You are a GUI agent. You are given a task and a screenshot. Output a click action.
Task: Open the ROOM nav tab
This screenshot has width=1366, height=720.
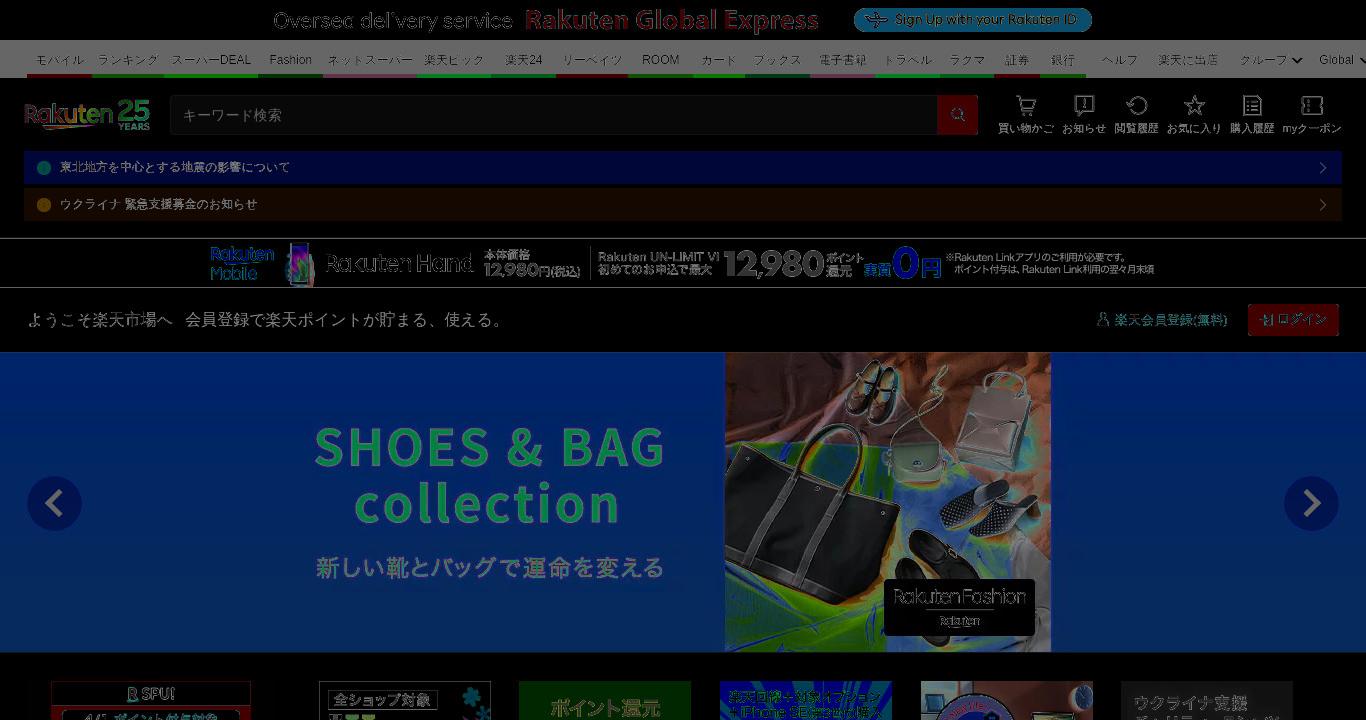click(x=661, y=60)
